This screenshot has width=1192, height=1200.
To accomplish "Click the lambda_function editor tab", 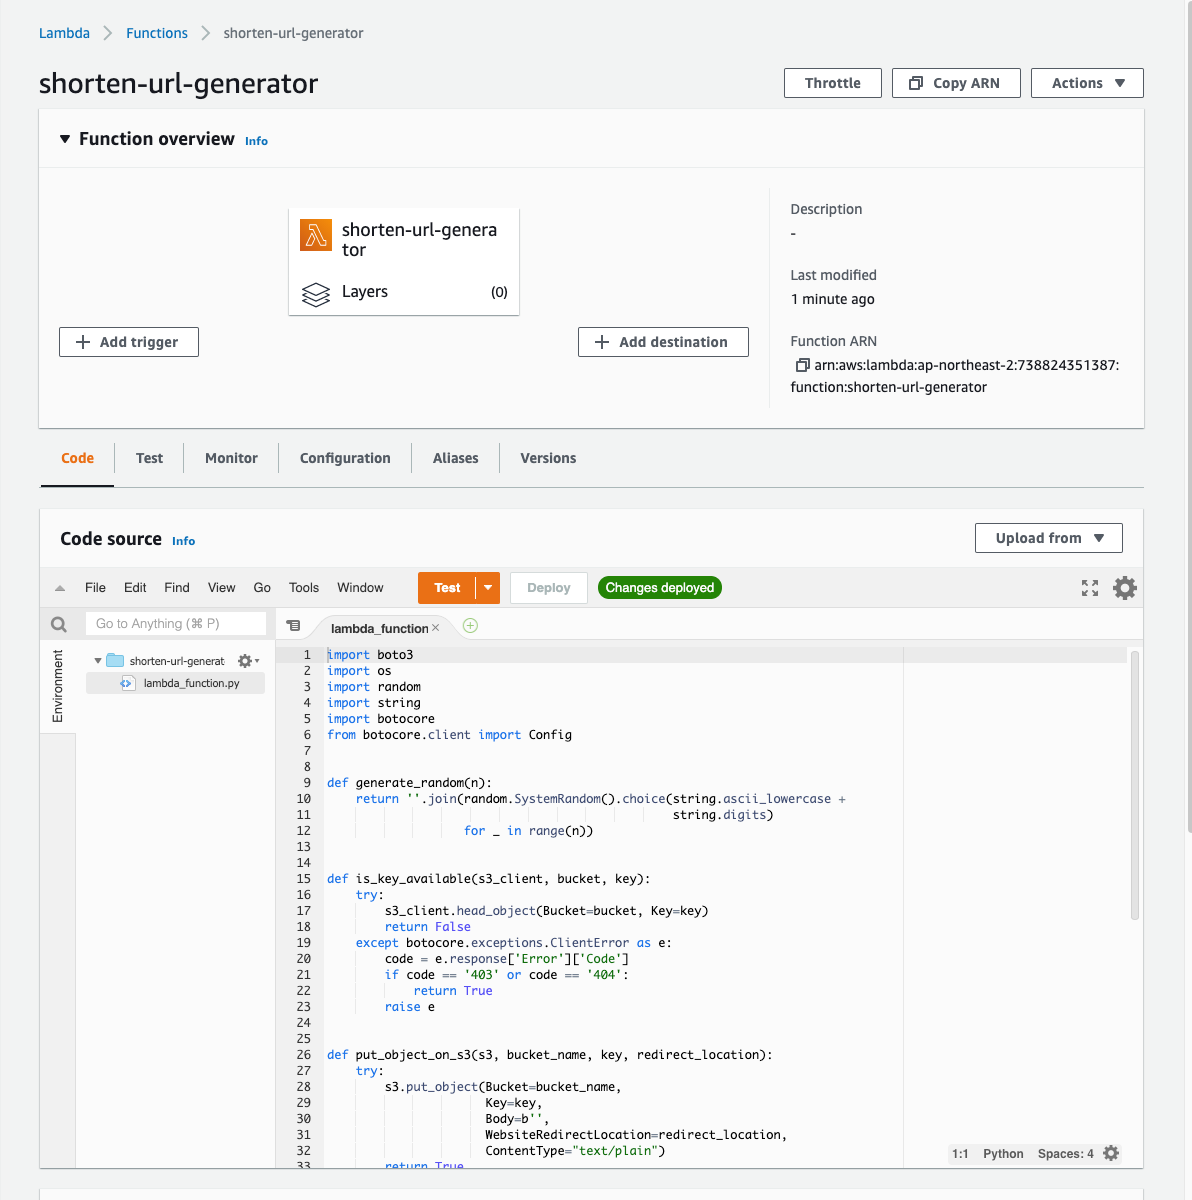I will [380, 628].
